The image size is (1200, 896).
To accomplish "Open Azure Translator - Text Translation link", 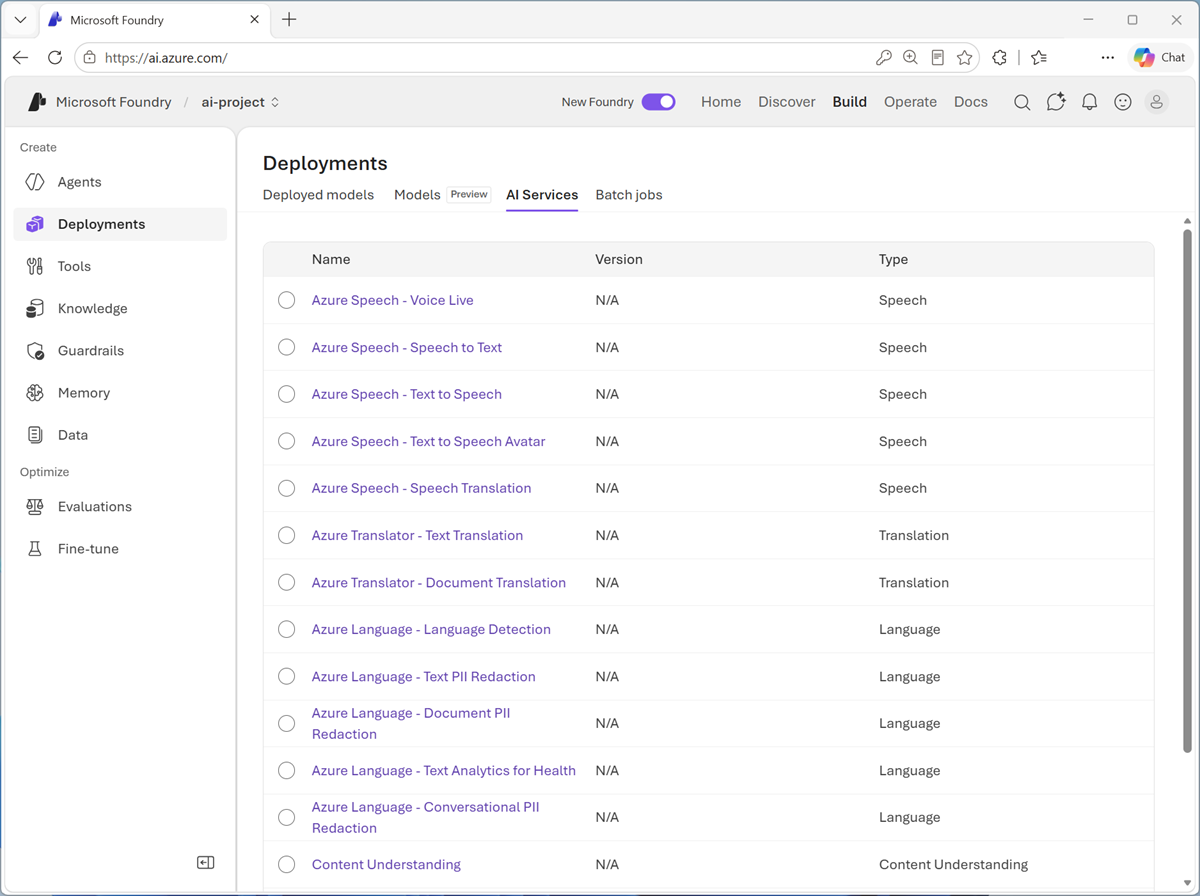I will coord(417,535).
